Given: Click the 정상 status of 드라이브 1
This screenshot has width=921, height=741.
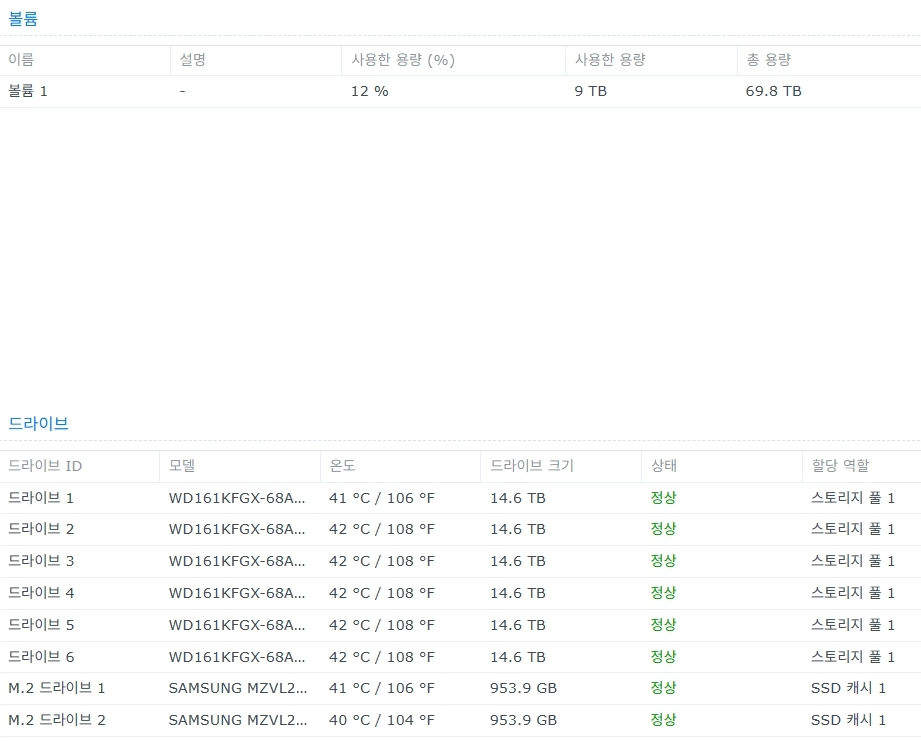Looking at the screenshot, I should click(x=664, y=498).
